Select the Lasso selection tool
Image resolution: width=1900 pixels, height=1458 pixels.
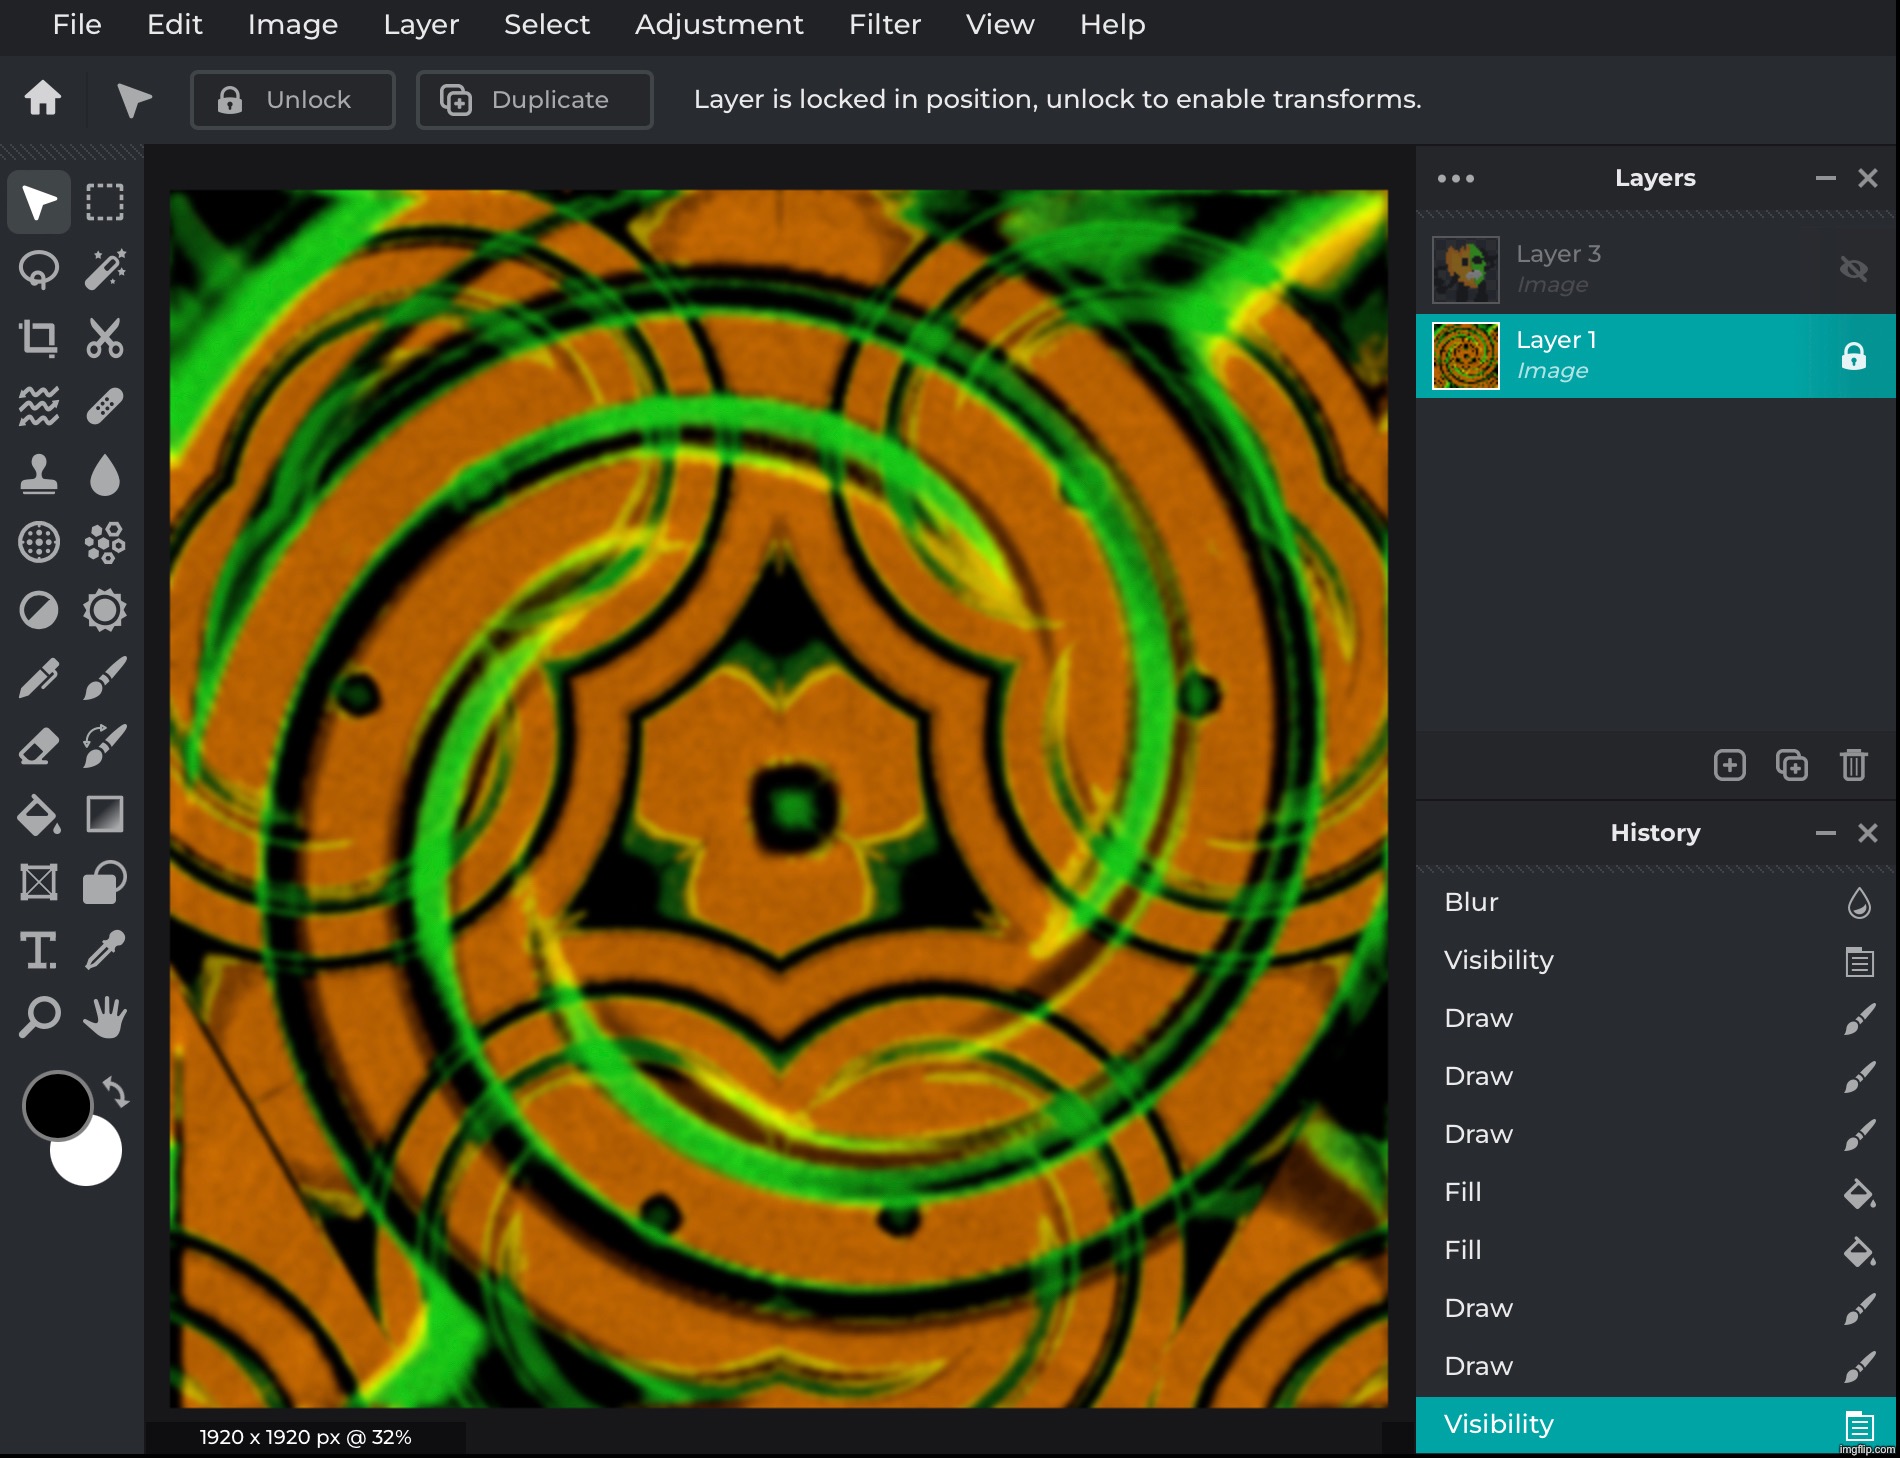pyautogui.click(x=38, y=270)
